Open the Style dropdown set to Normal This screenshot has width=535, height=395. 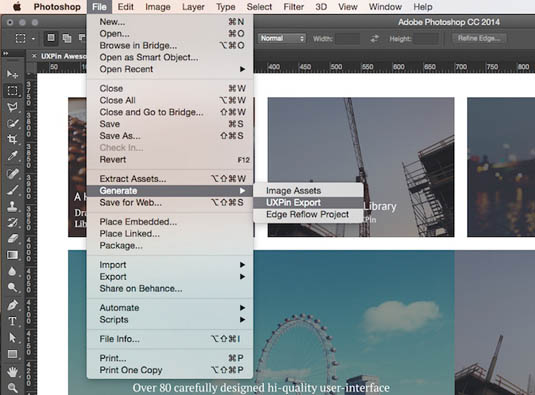pos(281,39)
